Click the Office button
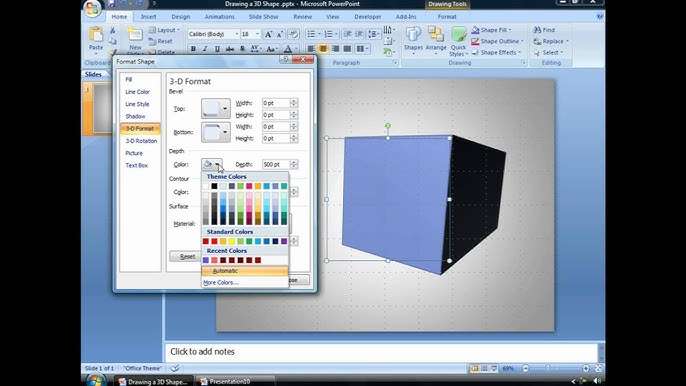 click(x=93, y=8)
